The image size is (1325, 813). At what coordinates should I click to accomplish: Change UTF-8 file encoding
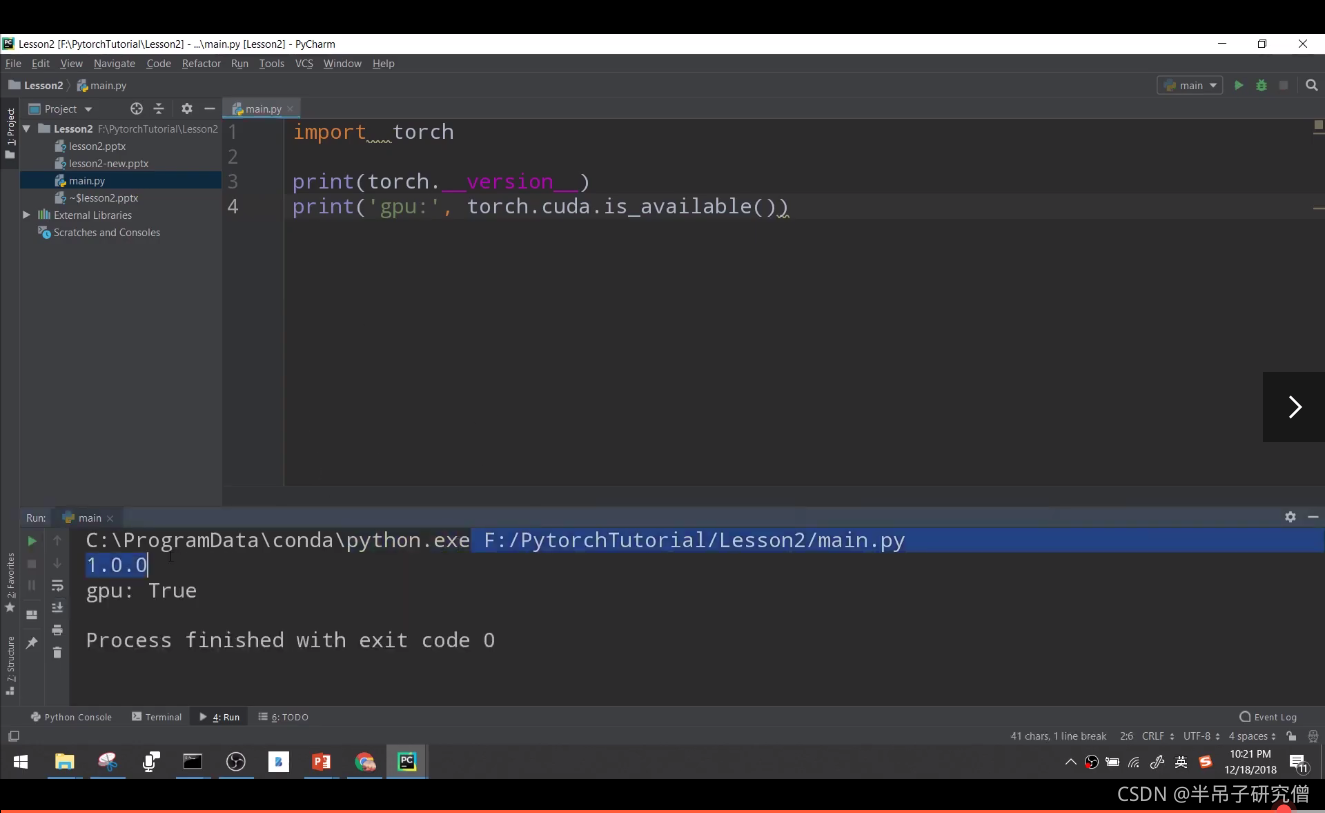coord(1201,736)
